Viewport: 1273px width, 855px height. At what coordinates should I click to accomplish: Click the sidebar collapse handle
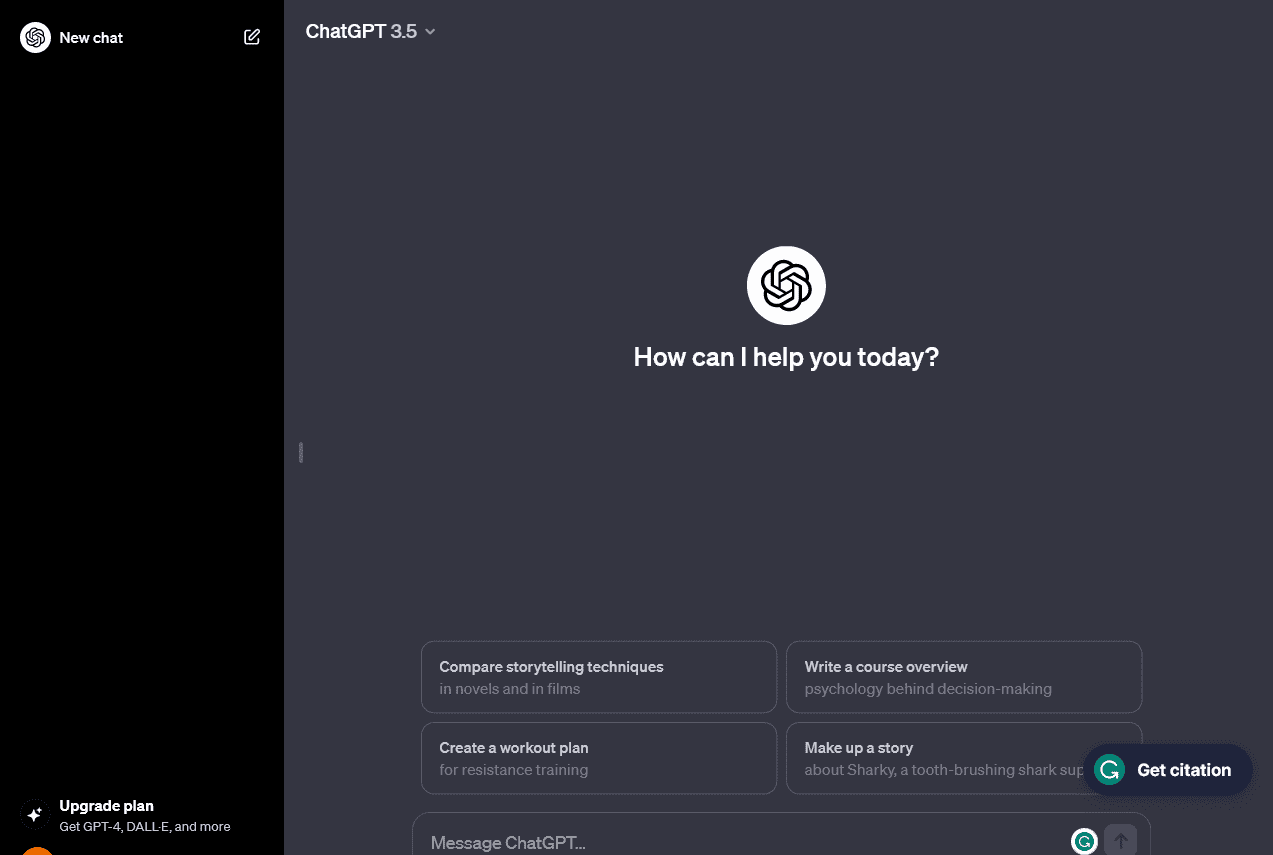pos(300,452)
